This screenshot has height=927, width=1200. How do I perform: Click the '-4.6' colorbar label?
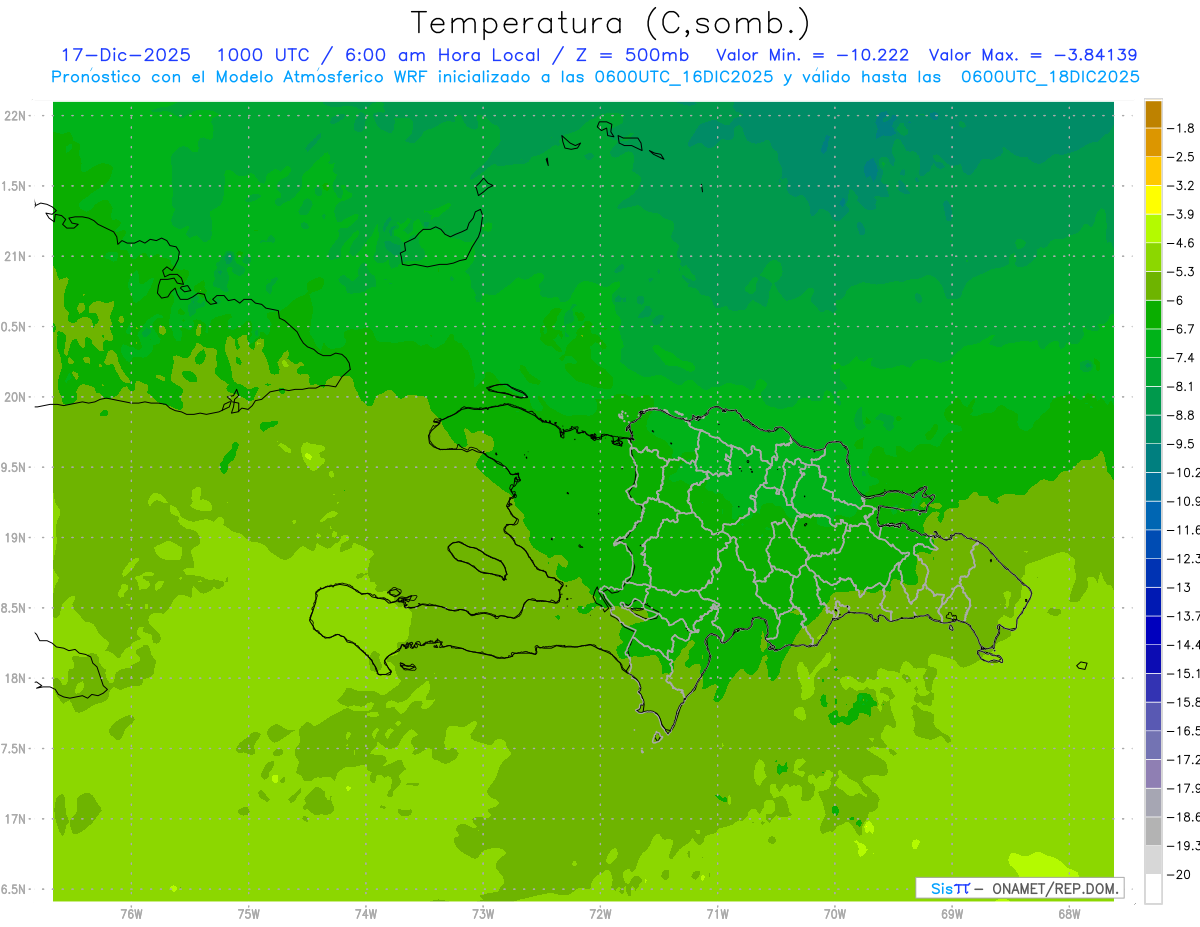pos(1182,243)
